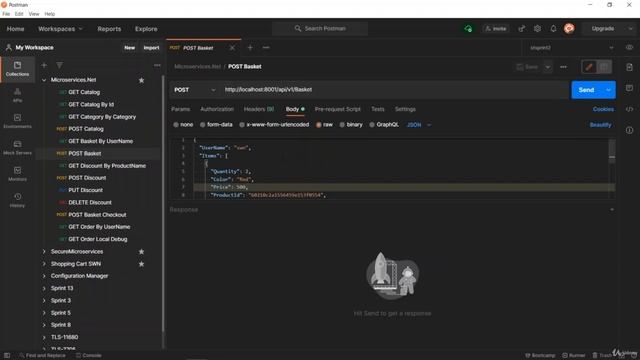Switch to the Authorization tab
Viewport: 640px width, 360px height.
click(217, 109)
